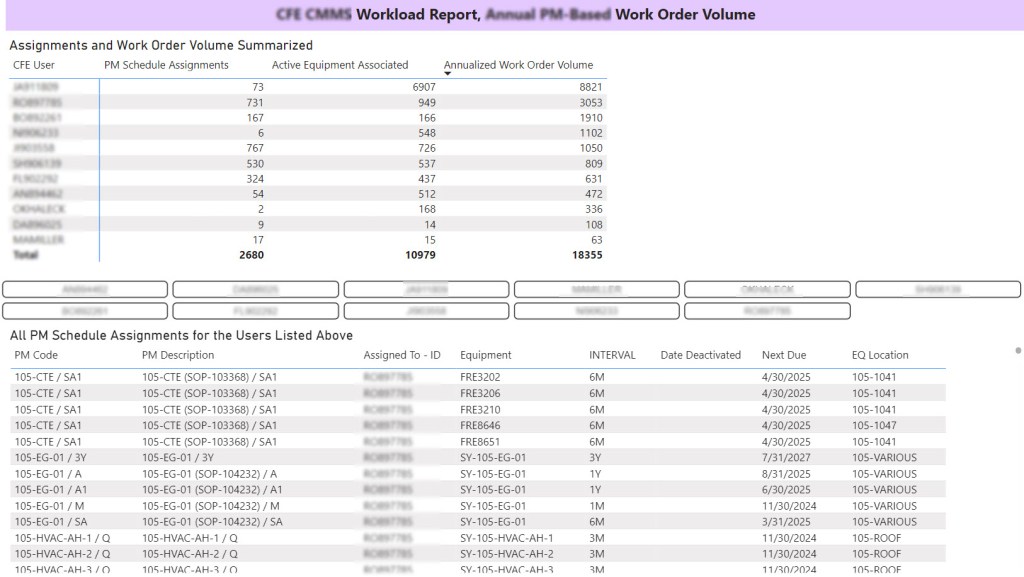Sort summary table by CFE User column
This screenshot has width=1024, height=577.
coord(34,65)
